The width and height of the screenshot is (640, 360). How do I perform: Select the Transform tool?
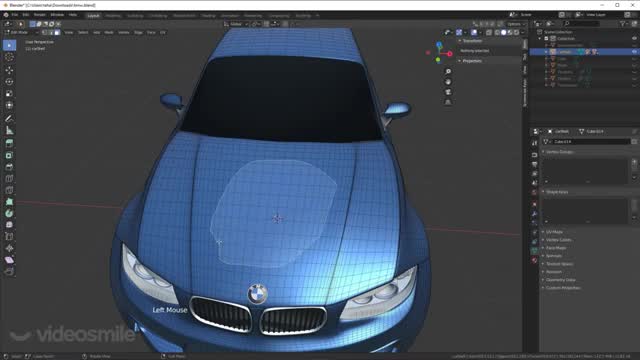tap(9, 105)
